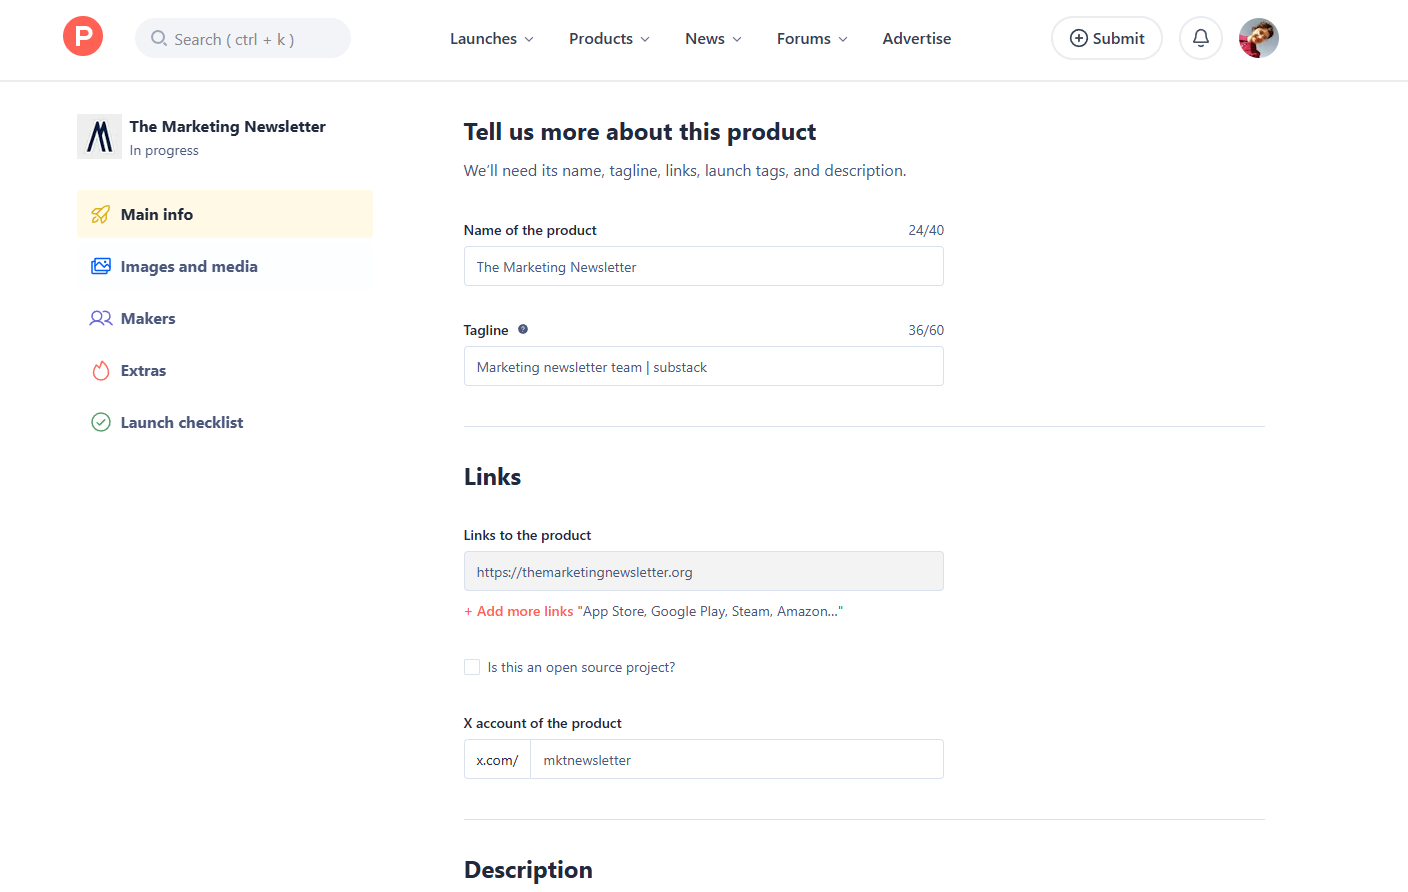Click the Marketing Newsletter product logo
This screenshot has height=892, width=1408.
[99, 136]
